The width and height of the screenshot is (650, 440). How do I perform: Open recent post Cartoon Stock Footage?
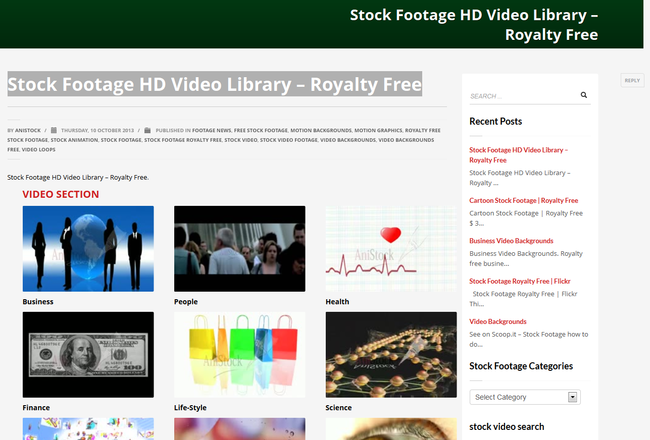coord(523,200)
